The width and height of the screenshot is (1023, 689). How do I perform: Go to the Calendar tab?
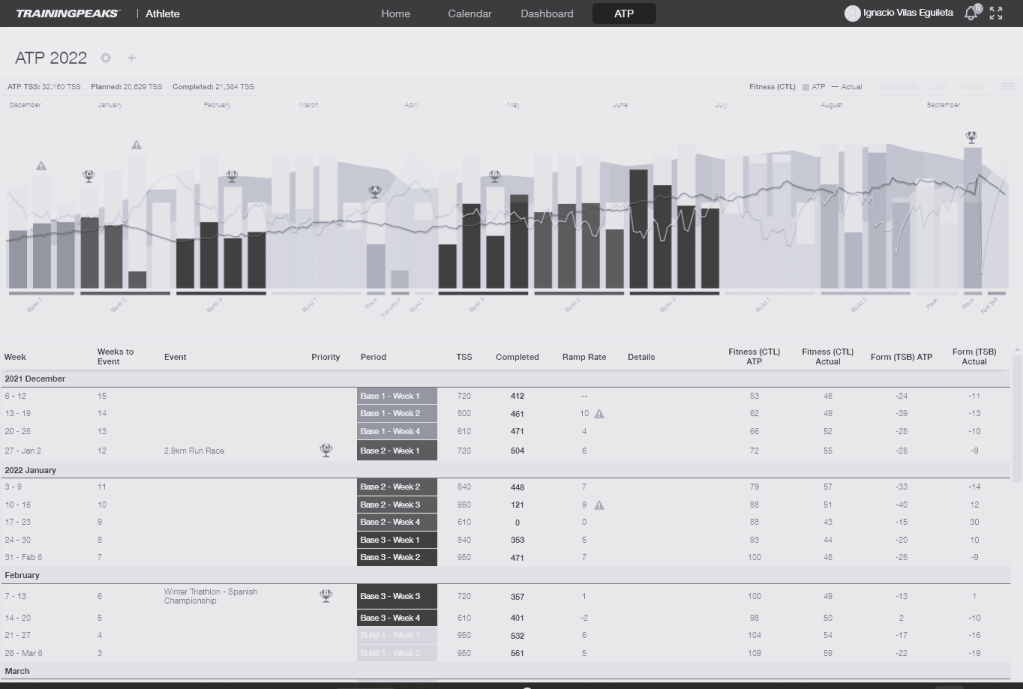469,14
